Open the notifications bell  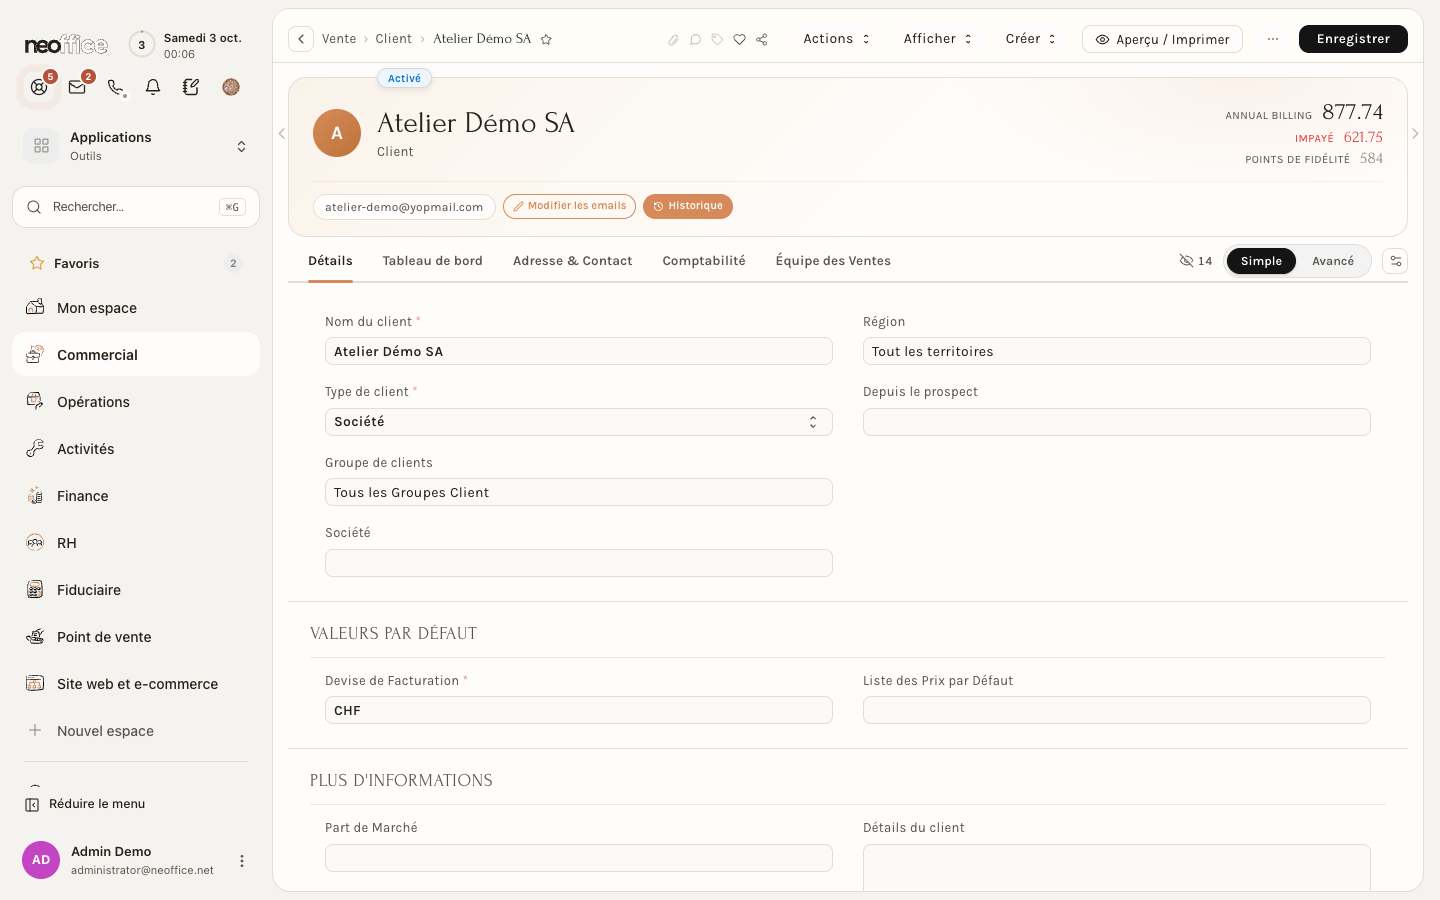pyautogui.click(x=153, y=87)
